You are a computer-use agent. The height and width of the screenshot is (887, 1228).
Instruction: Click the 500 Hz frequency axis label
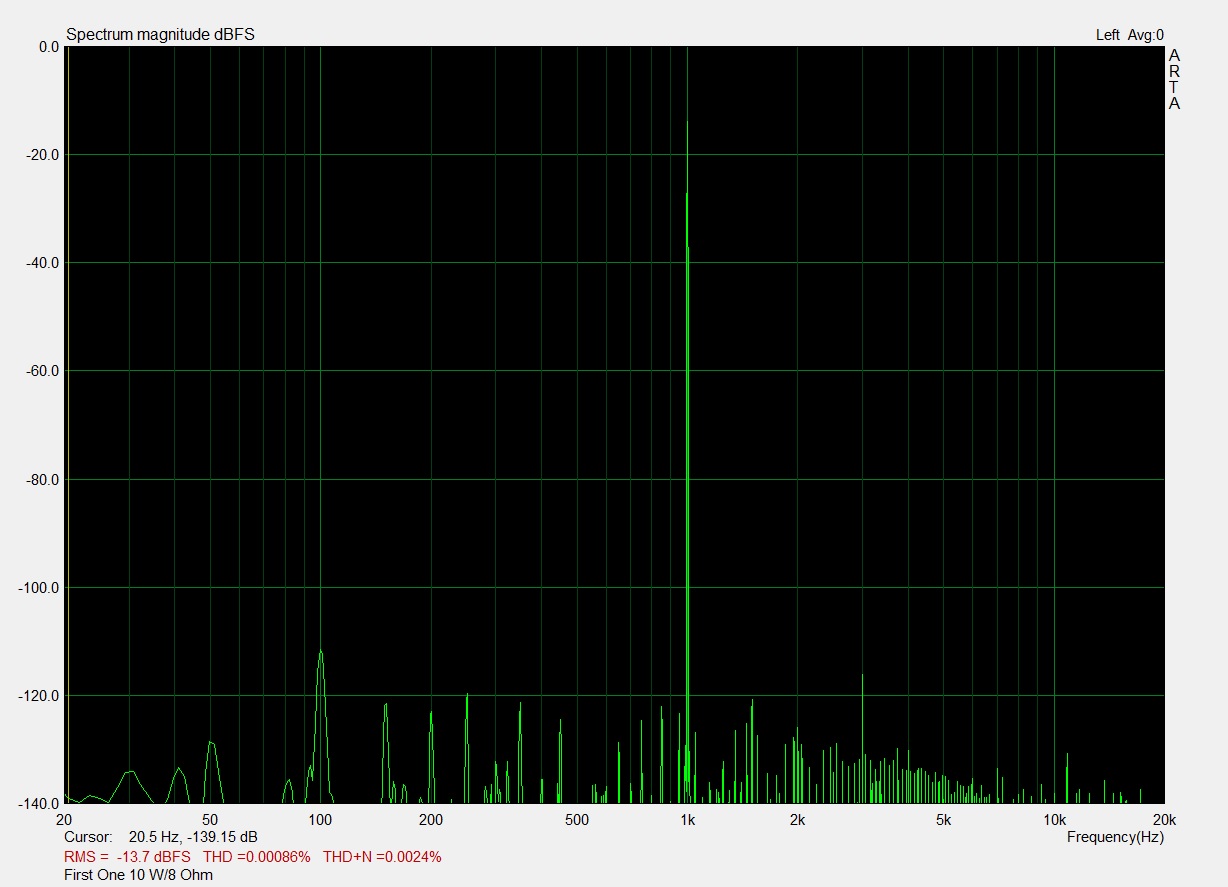(577, 820)
